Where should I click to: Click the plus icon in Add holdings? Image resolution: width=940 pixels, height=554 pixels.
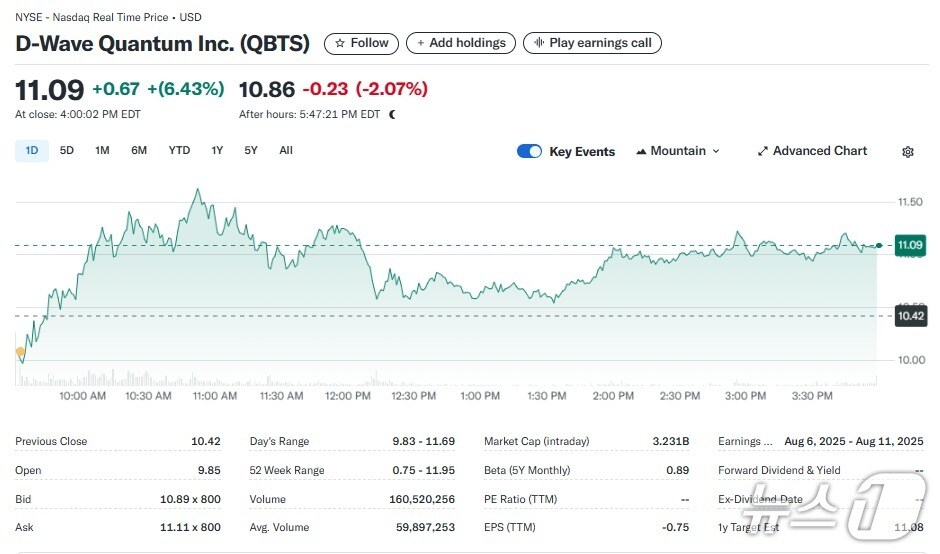(x=421, y=43)
